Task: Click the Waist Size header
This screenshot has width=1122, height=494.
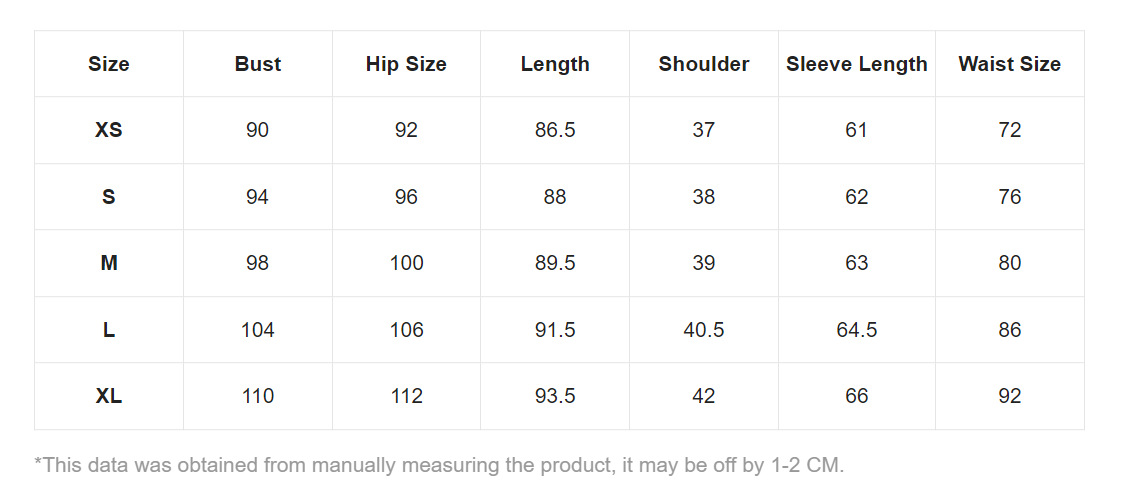Action: pos(1010,64)
